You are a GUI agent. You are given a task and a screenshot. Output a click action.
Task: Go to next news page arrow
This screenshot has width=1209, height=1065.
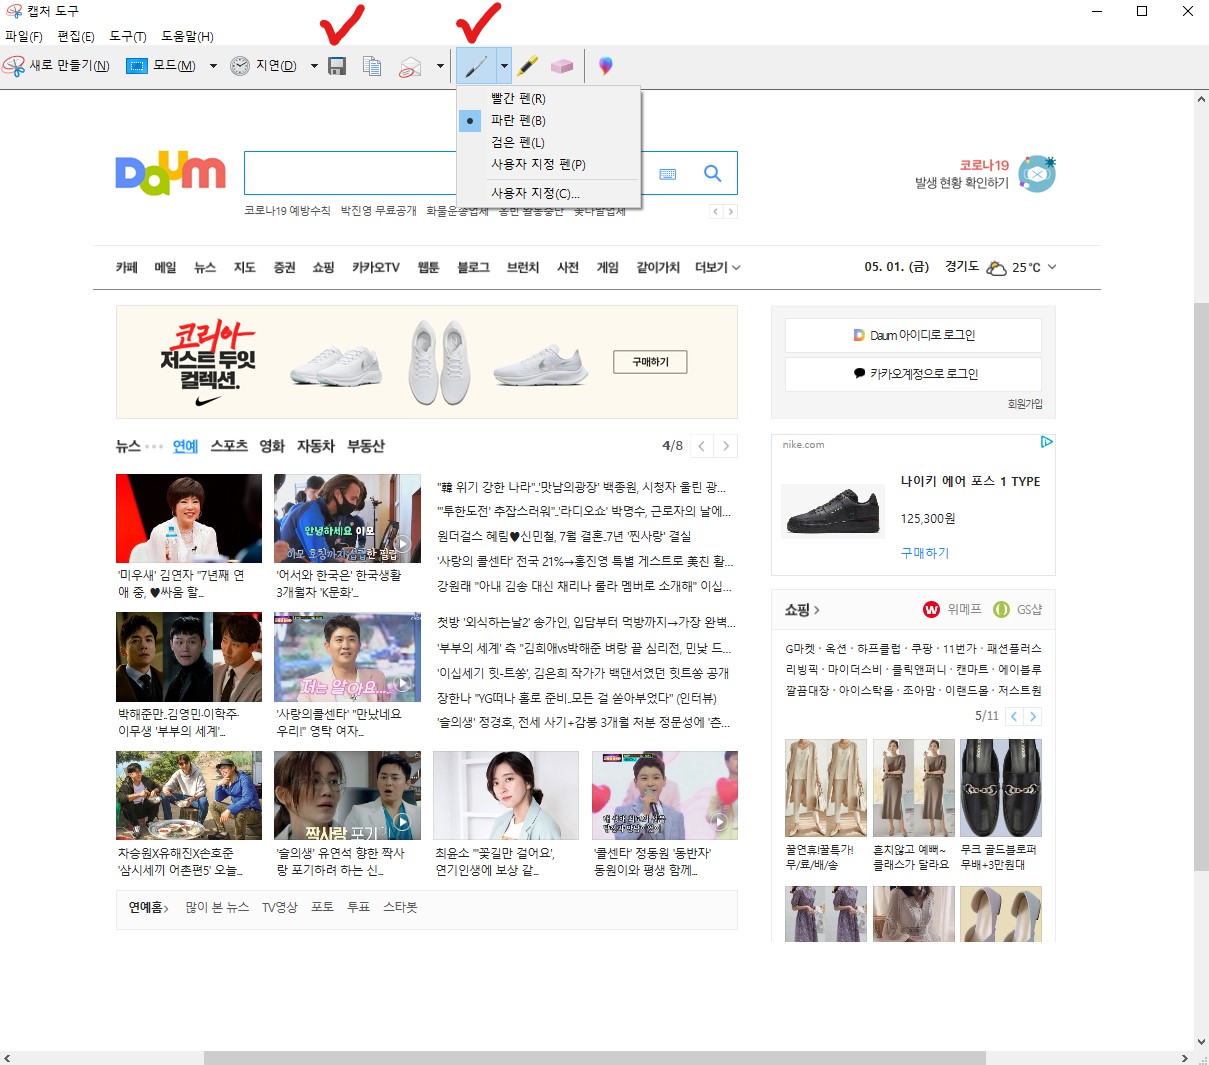726,446
